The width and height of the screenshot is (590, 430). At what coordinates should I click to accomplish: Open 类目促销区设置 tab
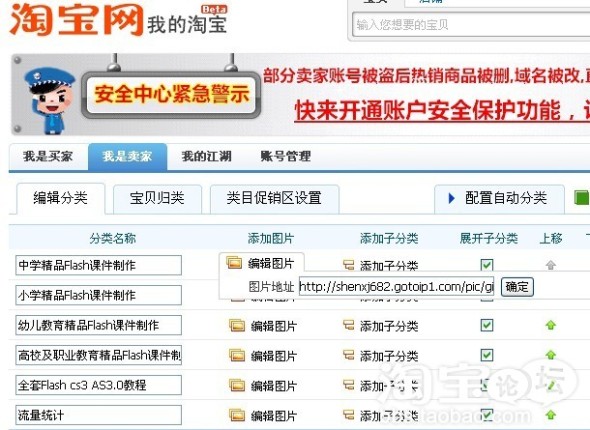tap(274, 198)
